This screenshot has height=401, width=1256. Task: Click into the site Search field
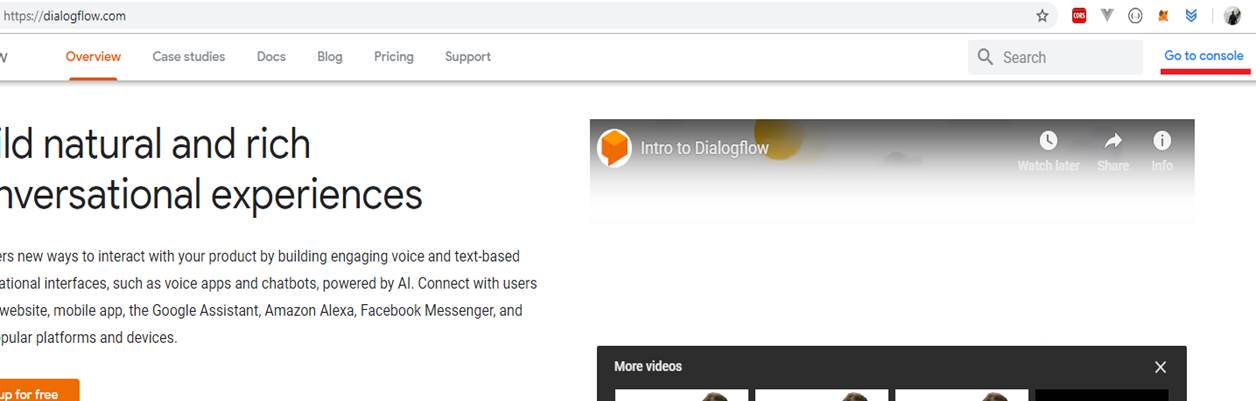(1065, 58)
